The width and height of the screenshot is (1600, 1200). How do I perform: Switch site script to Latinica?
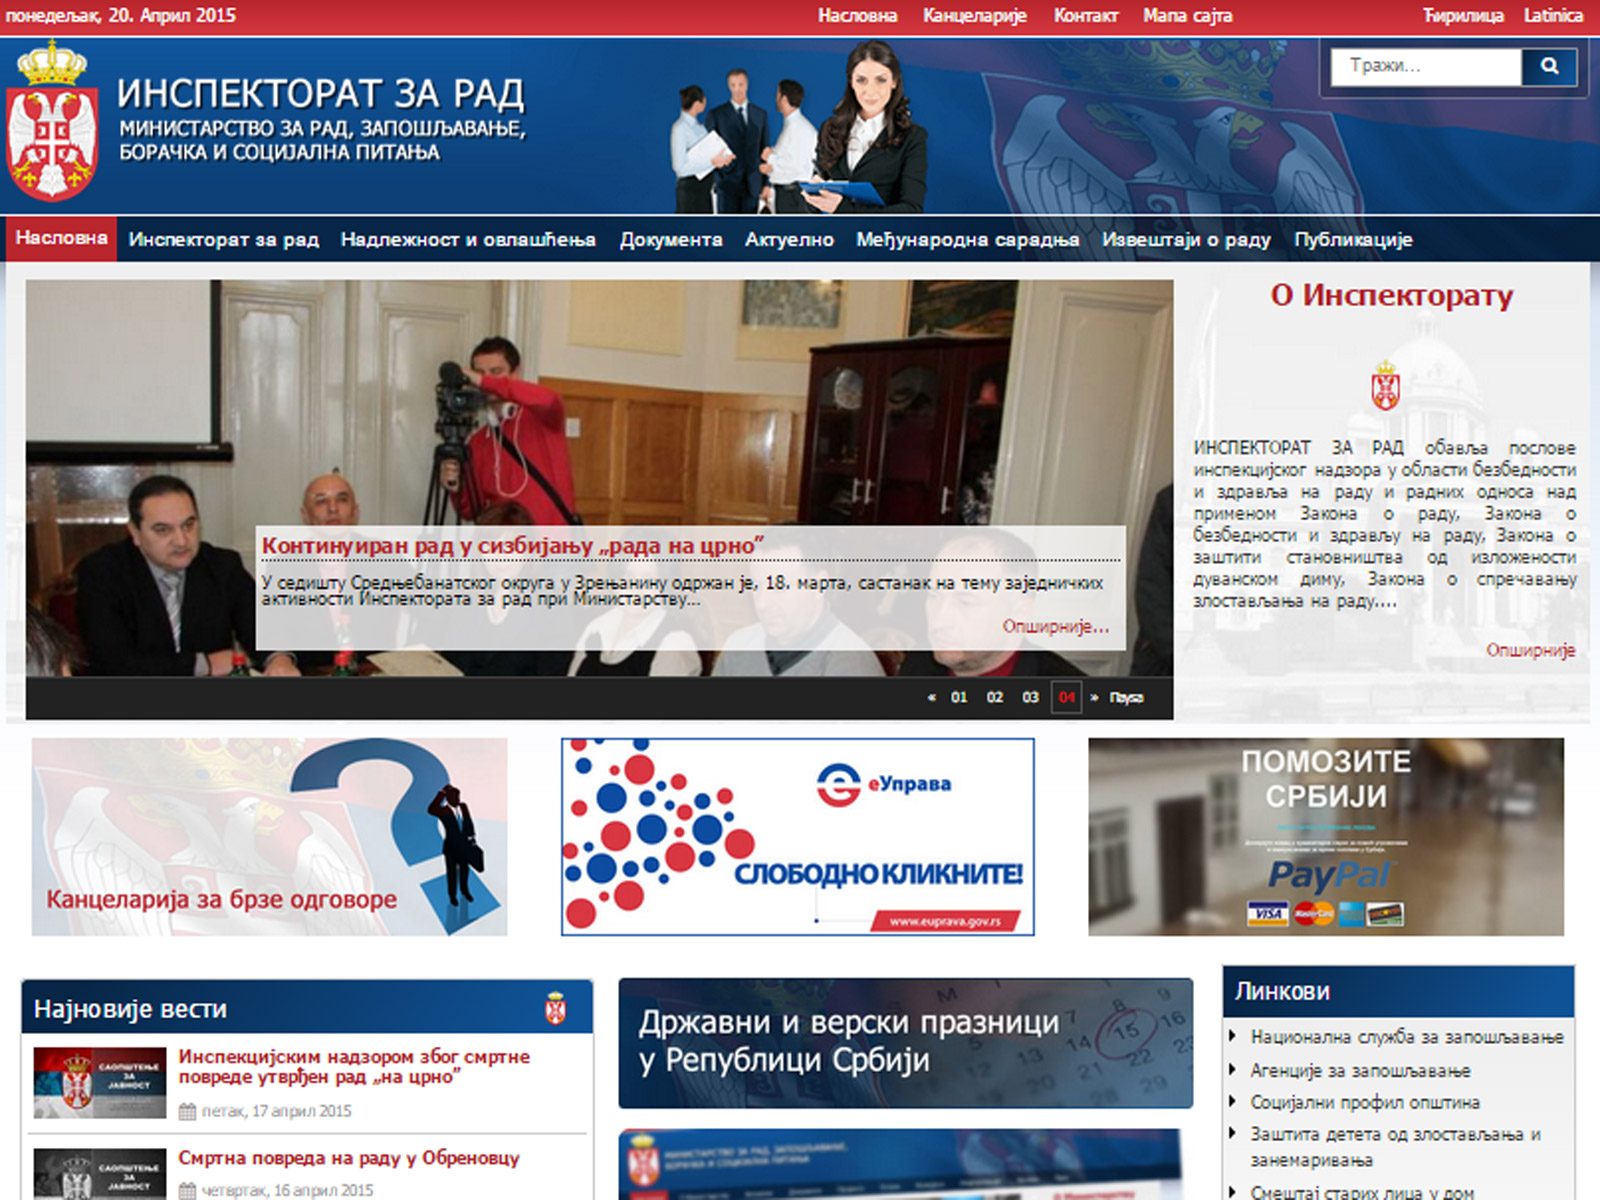1553,15
